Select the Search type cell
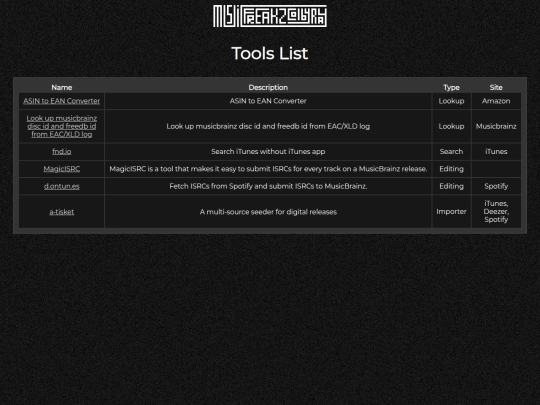 [x=451, y=152]
